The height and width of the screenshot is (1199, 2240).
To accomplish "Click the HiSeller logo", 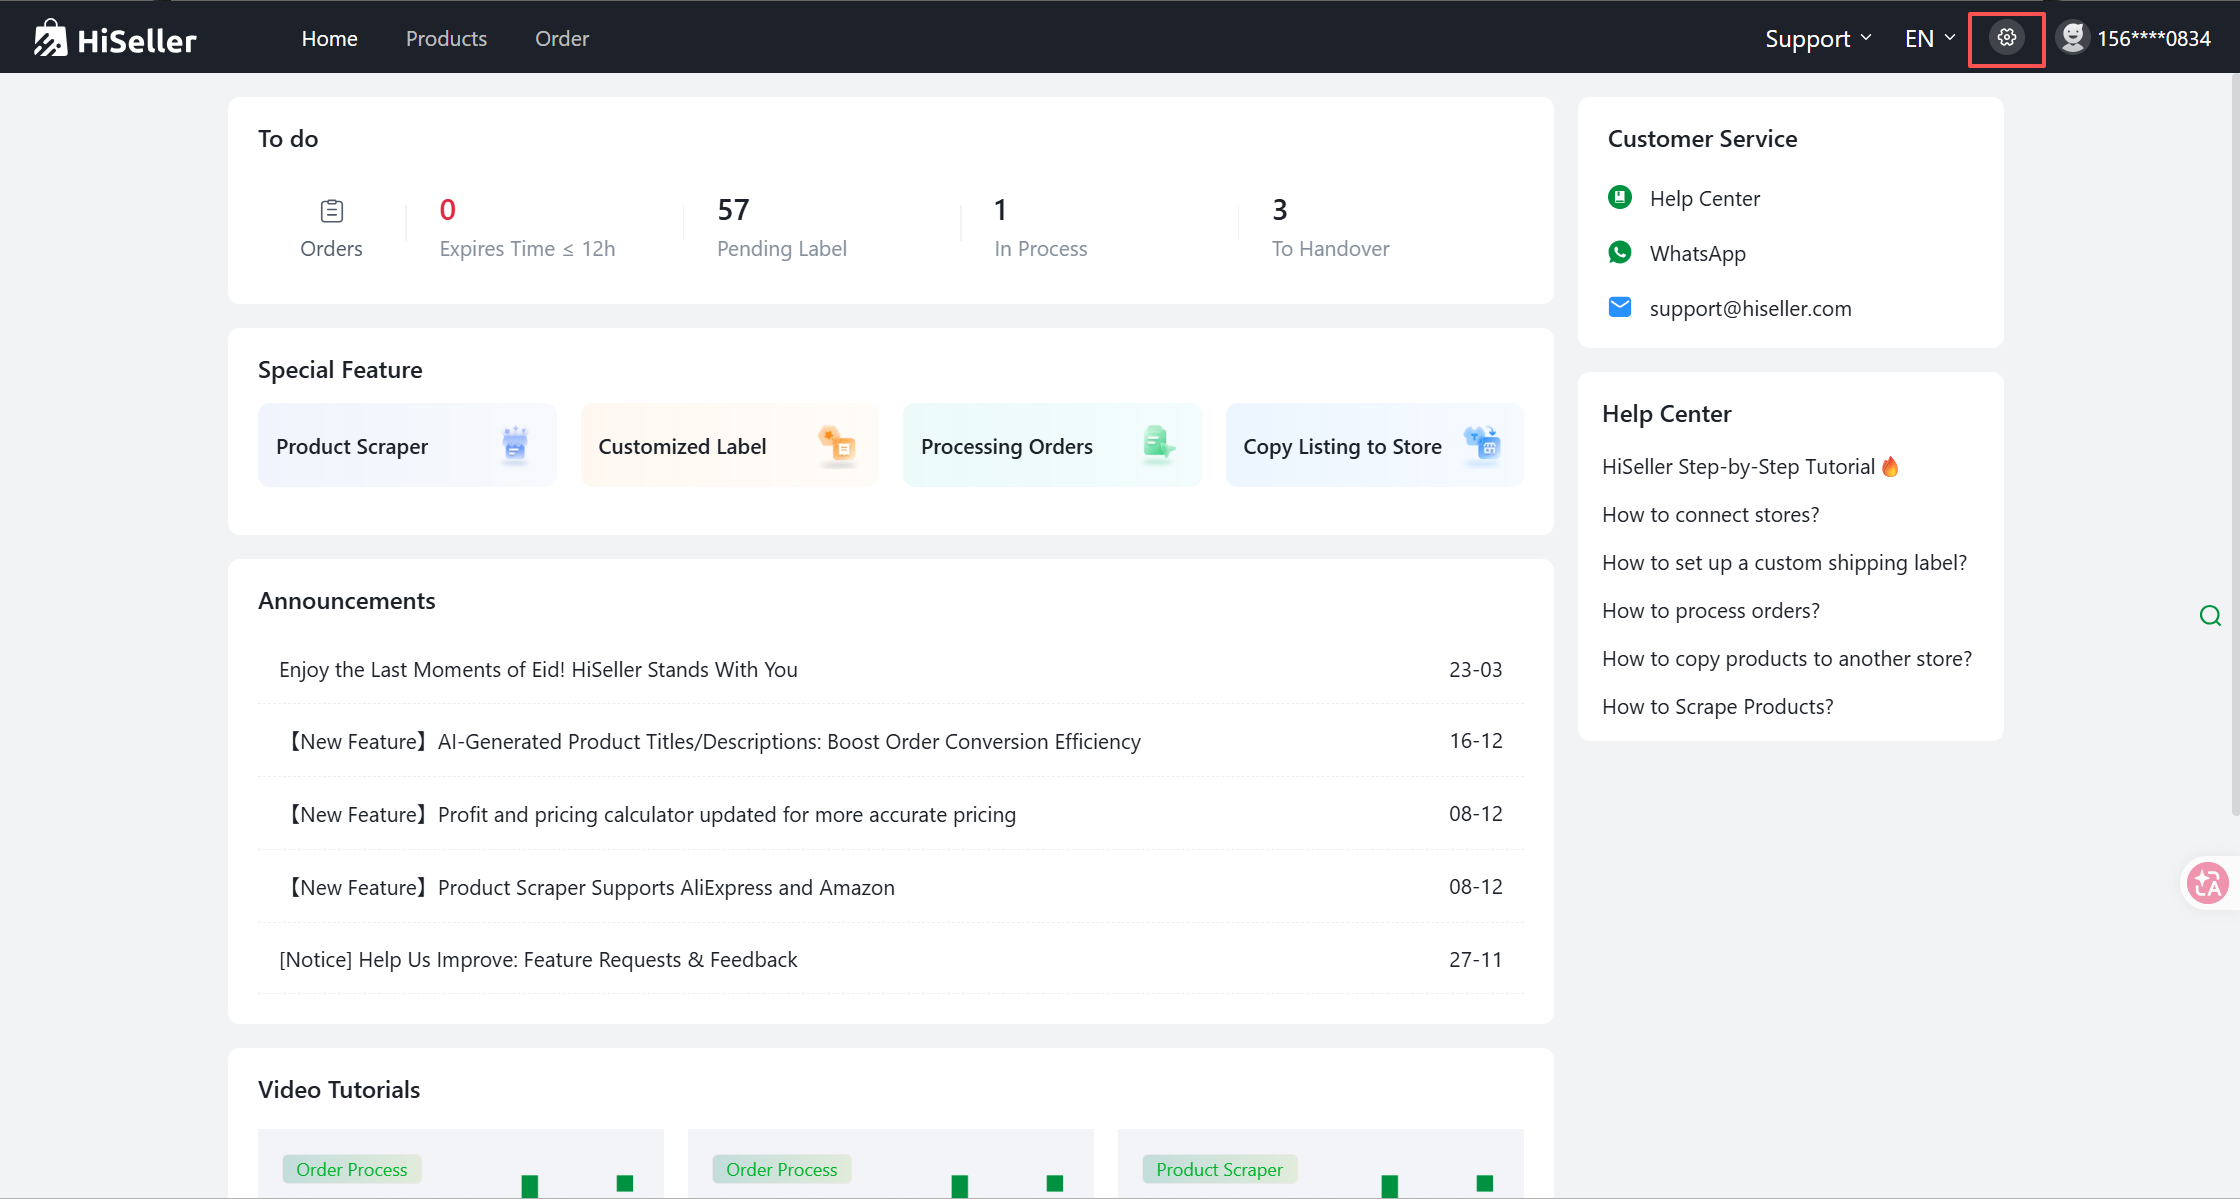I will [x=116, y=39].
